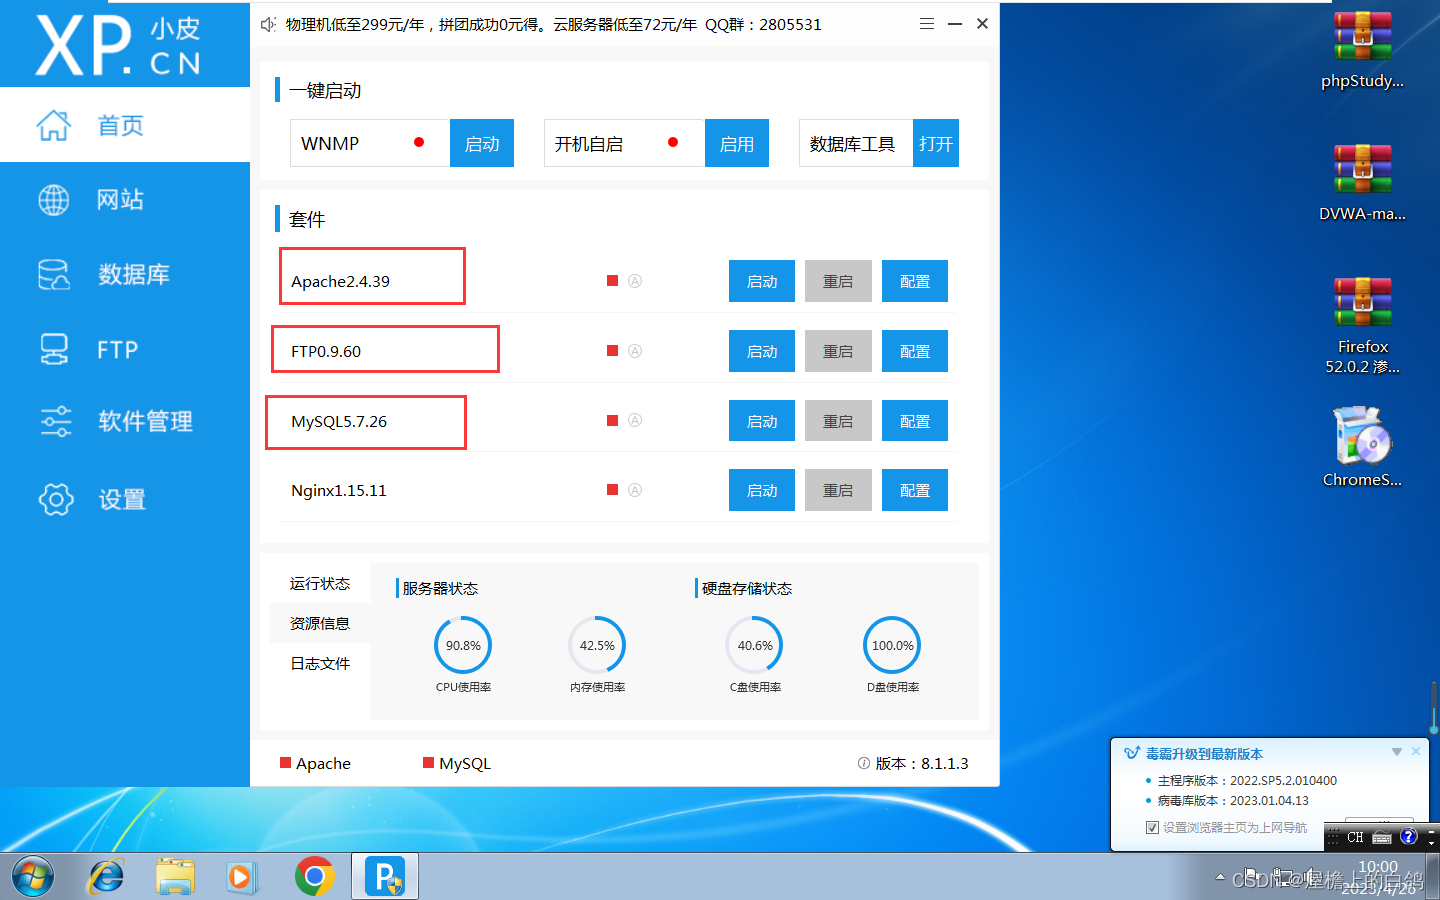Click FTP0.9.60 red stop indicator

coord(612,351)
